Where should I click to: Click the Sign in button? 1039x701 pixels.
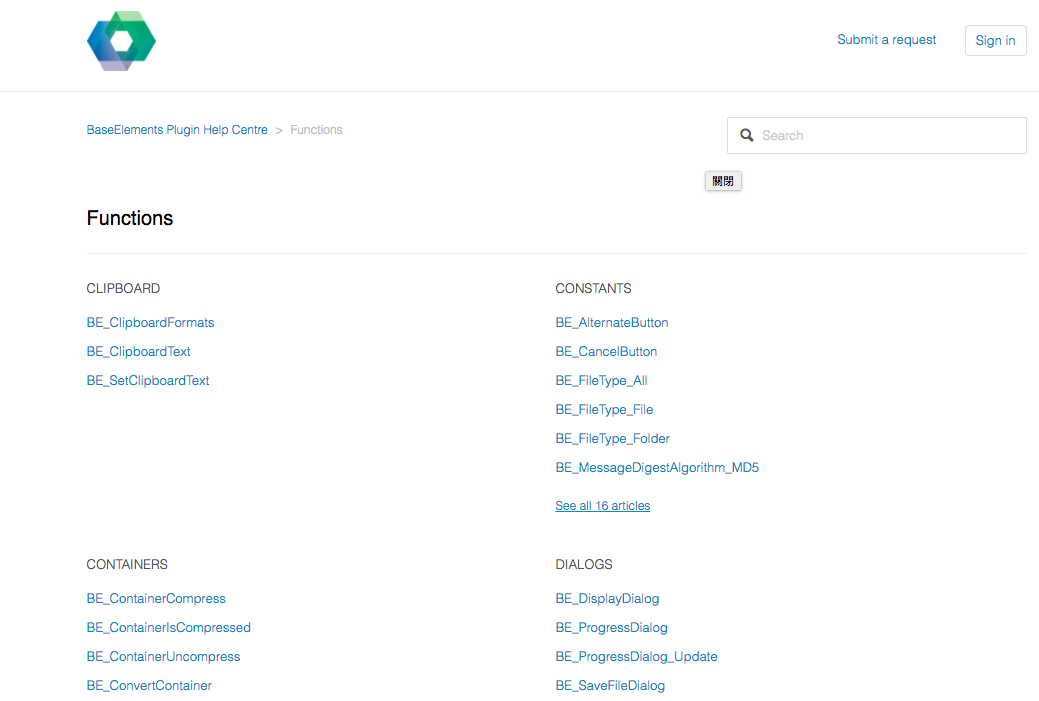(x=995, y=40)
